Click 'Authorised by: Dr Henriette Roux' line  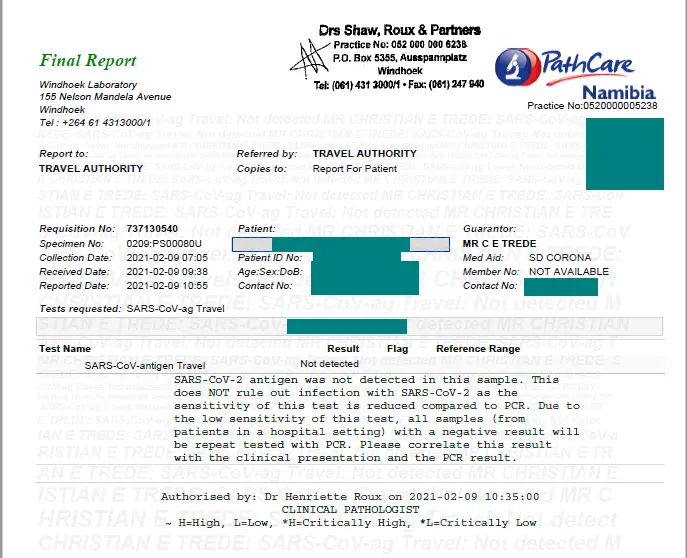[x=350, y=497]
